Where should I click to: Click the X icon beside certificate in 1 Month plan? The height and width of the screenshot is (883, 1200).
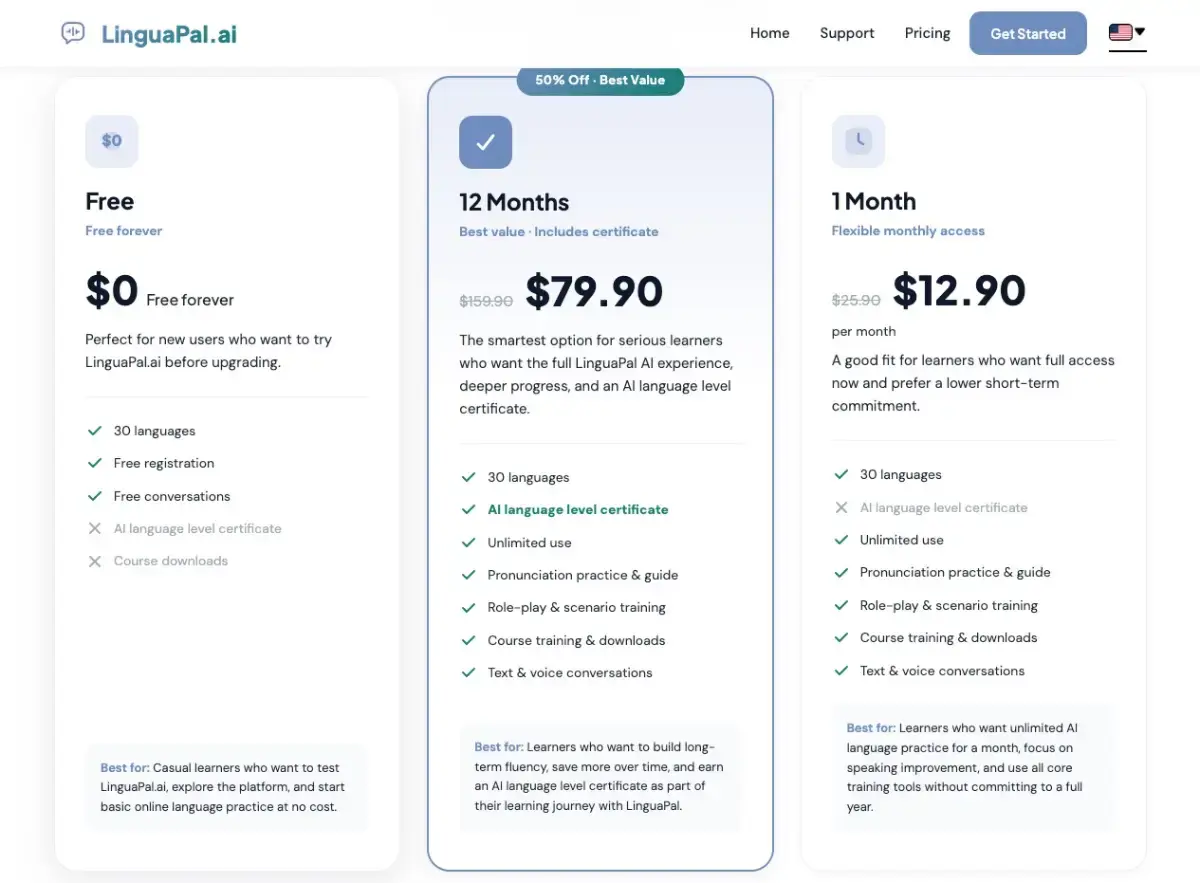[841, 508]
